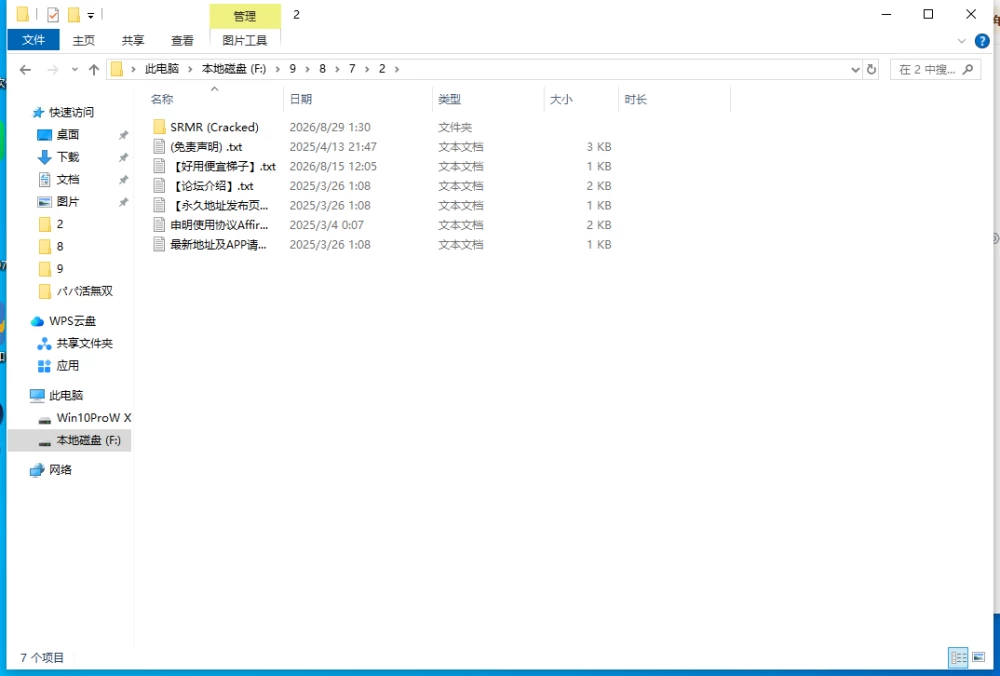The image size is (1000, 676).
Task: Sort files by the 时长 column header
Action: pos(636,99)
